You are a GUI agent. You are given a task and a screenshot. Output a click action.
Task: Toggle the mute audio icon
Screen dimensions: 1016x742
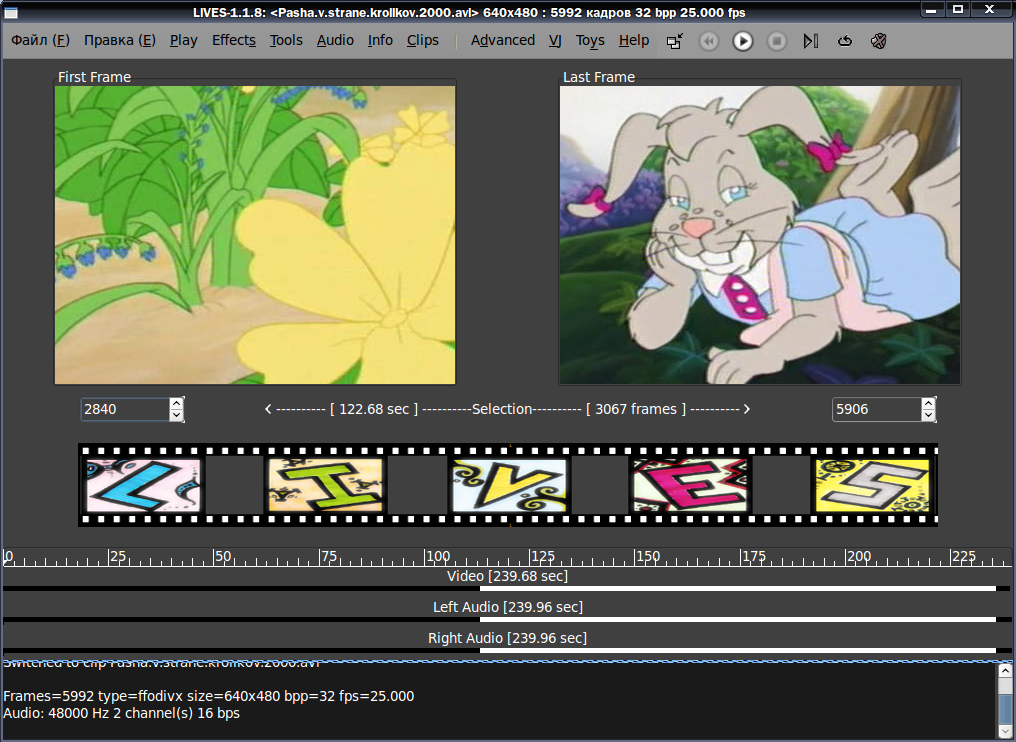coord(879,41)
